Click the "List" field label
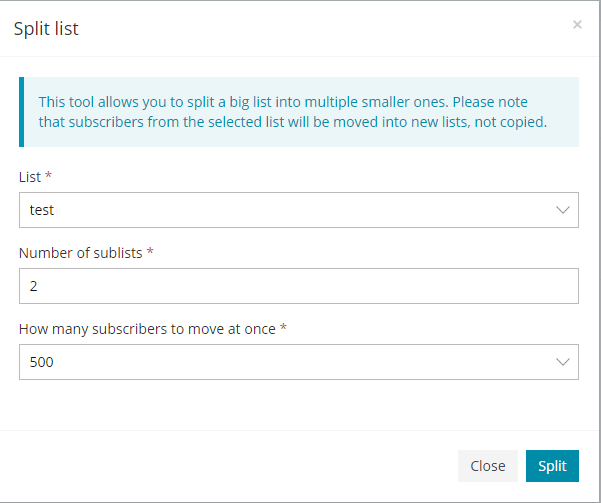This screenshot has height=503, width=601. click(30, 177)
